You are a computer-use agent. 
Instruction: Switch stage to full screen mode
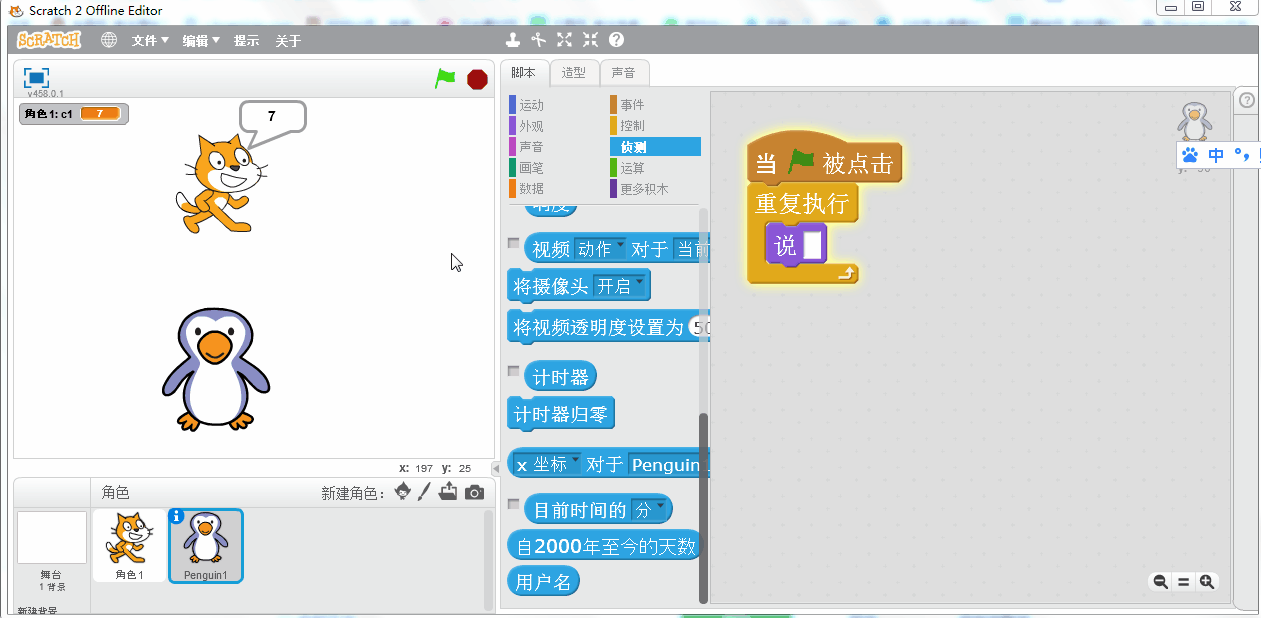point(36,78)
